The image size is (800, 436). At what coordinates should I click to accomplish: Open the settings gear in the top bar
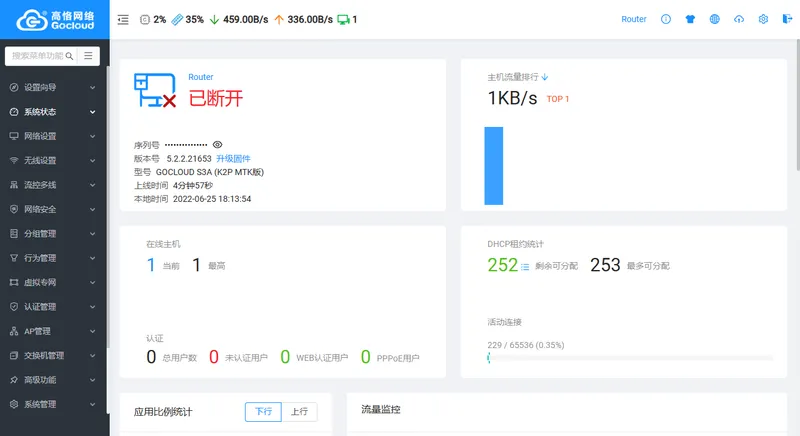pyautogui.click(x=763, y=19)
